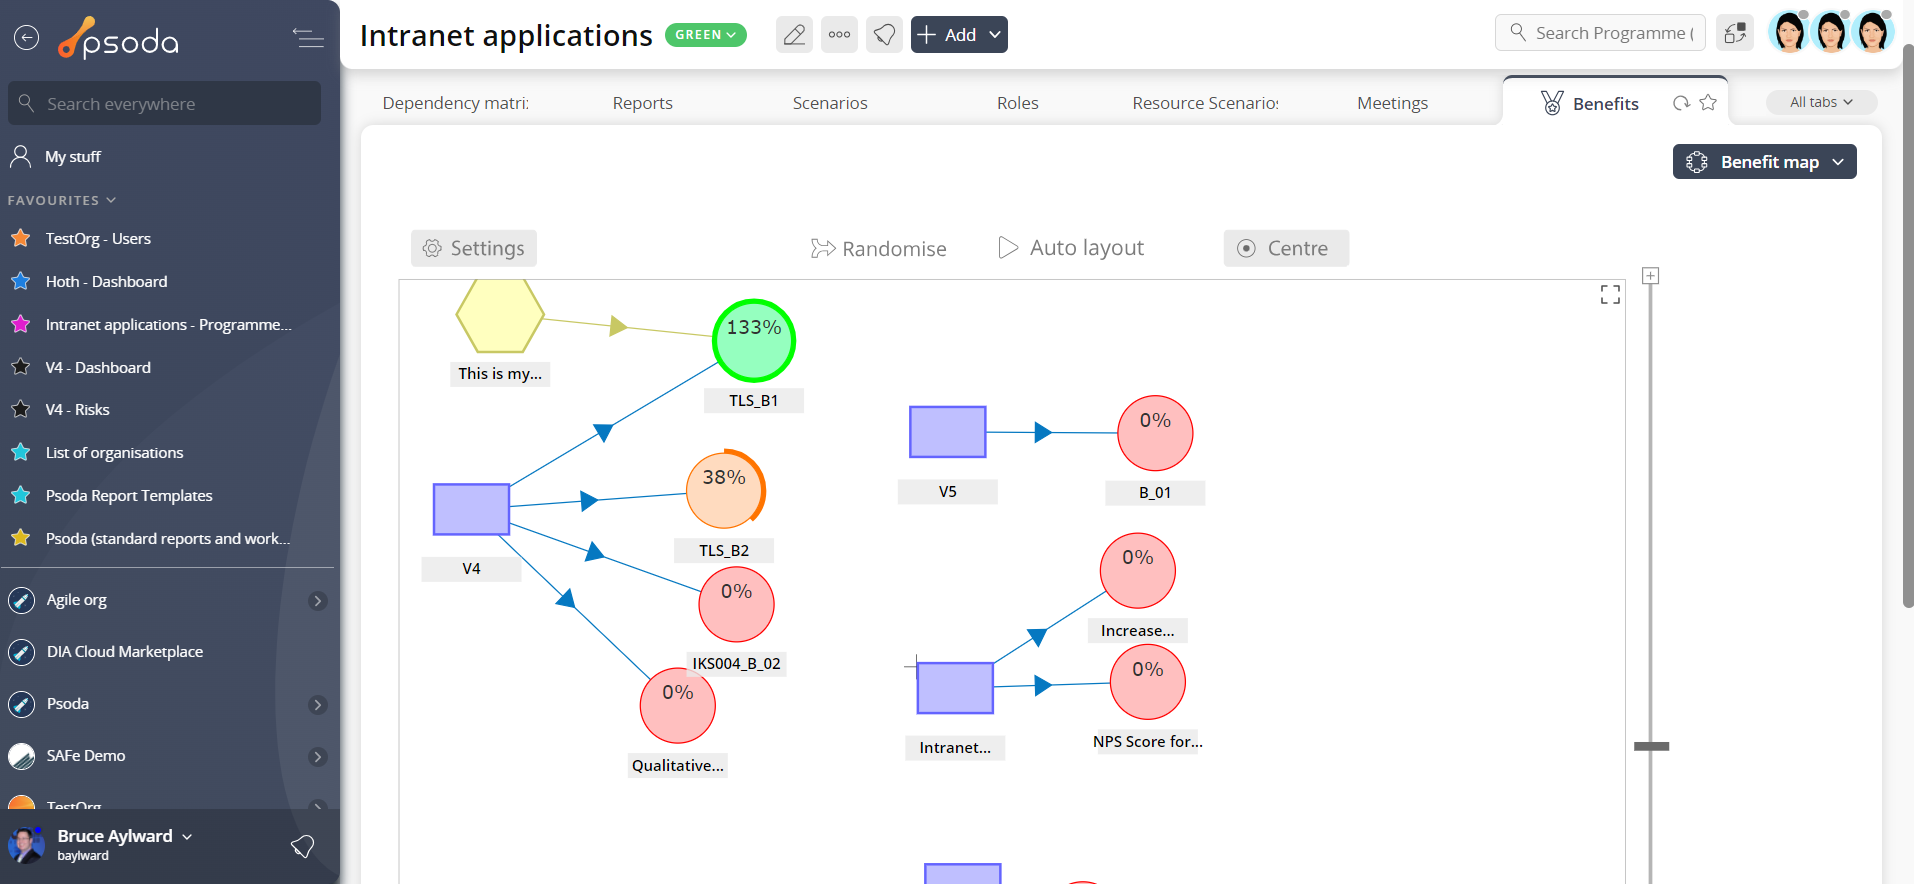Switch to Reports tab

(x=643, y=103)
